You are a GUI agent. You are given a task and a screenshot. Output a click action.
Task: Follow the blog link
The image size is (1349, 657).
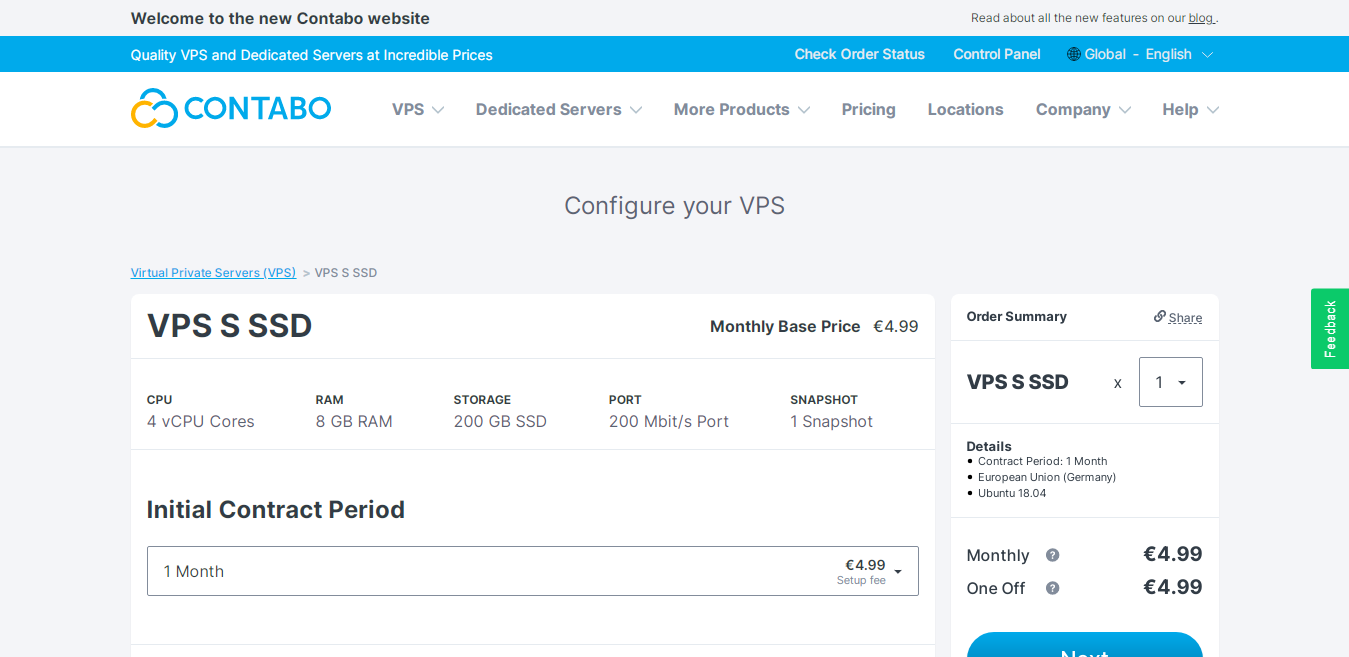pos(1200,18)
